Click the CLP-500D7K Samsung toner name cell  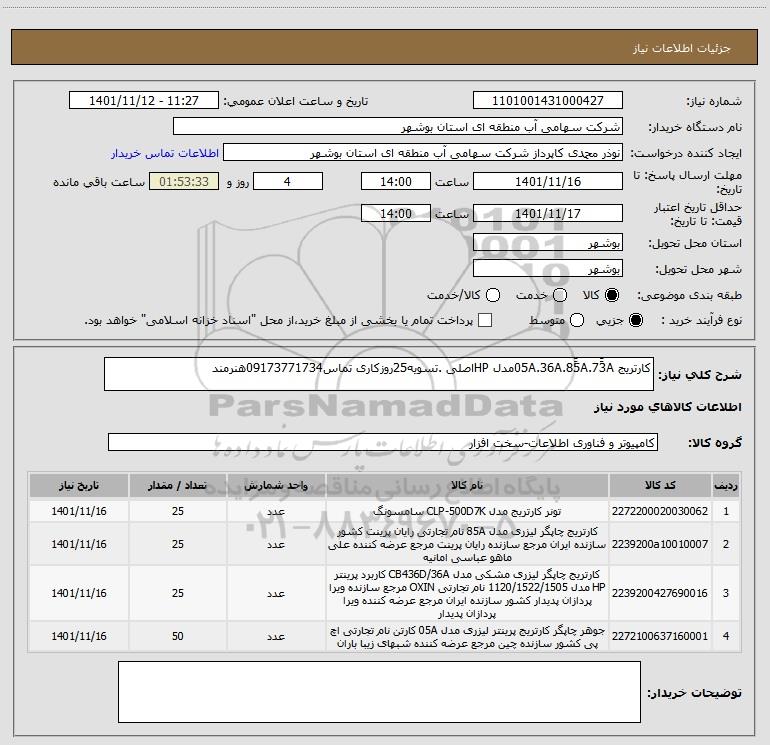click(467, 511)
